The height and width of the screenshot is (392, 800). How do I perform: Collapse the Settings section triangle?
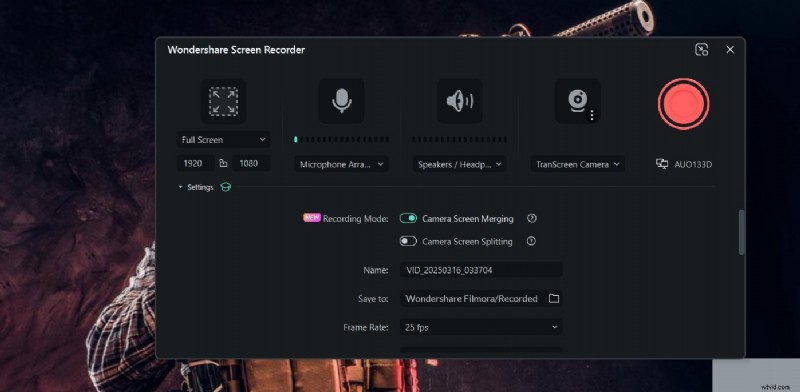coord(180,187)
